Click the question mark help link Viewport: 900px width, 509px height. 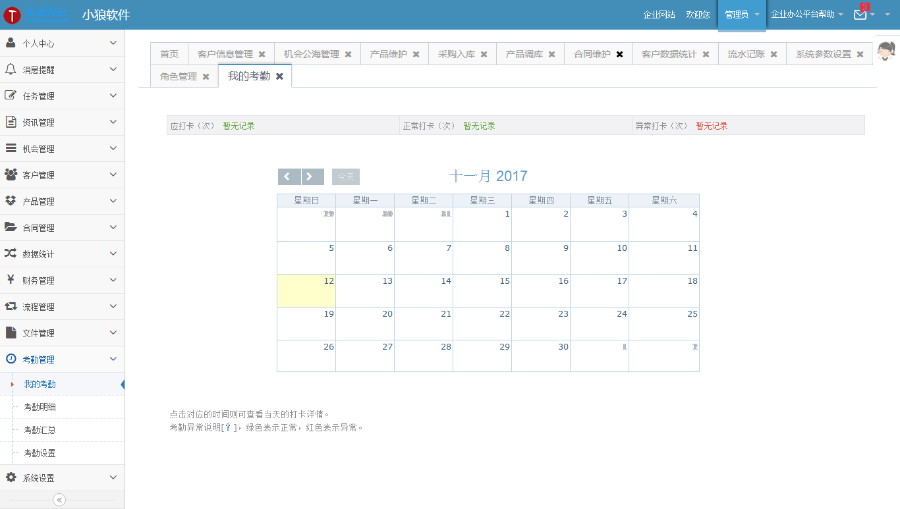click(228, 428)
